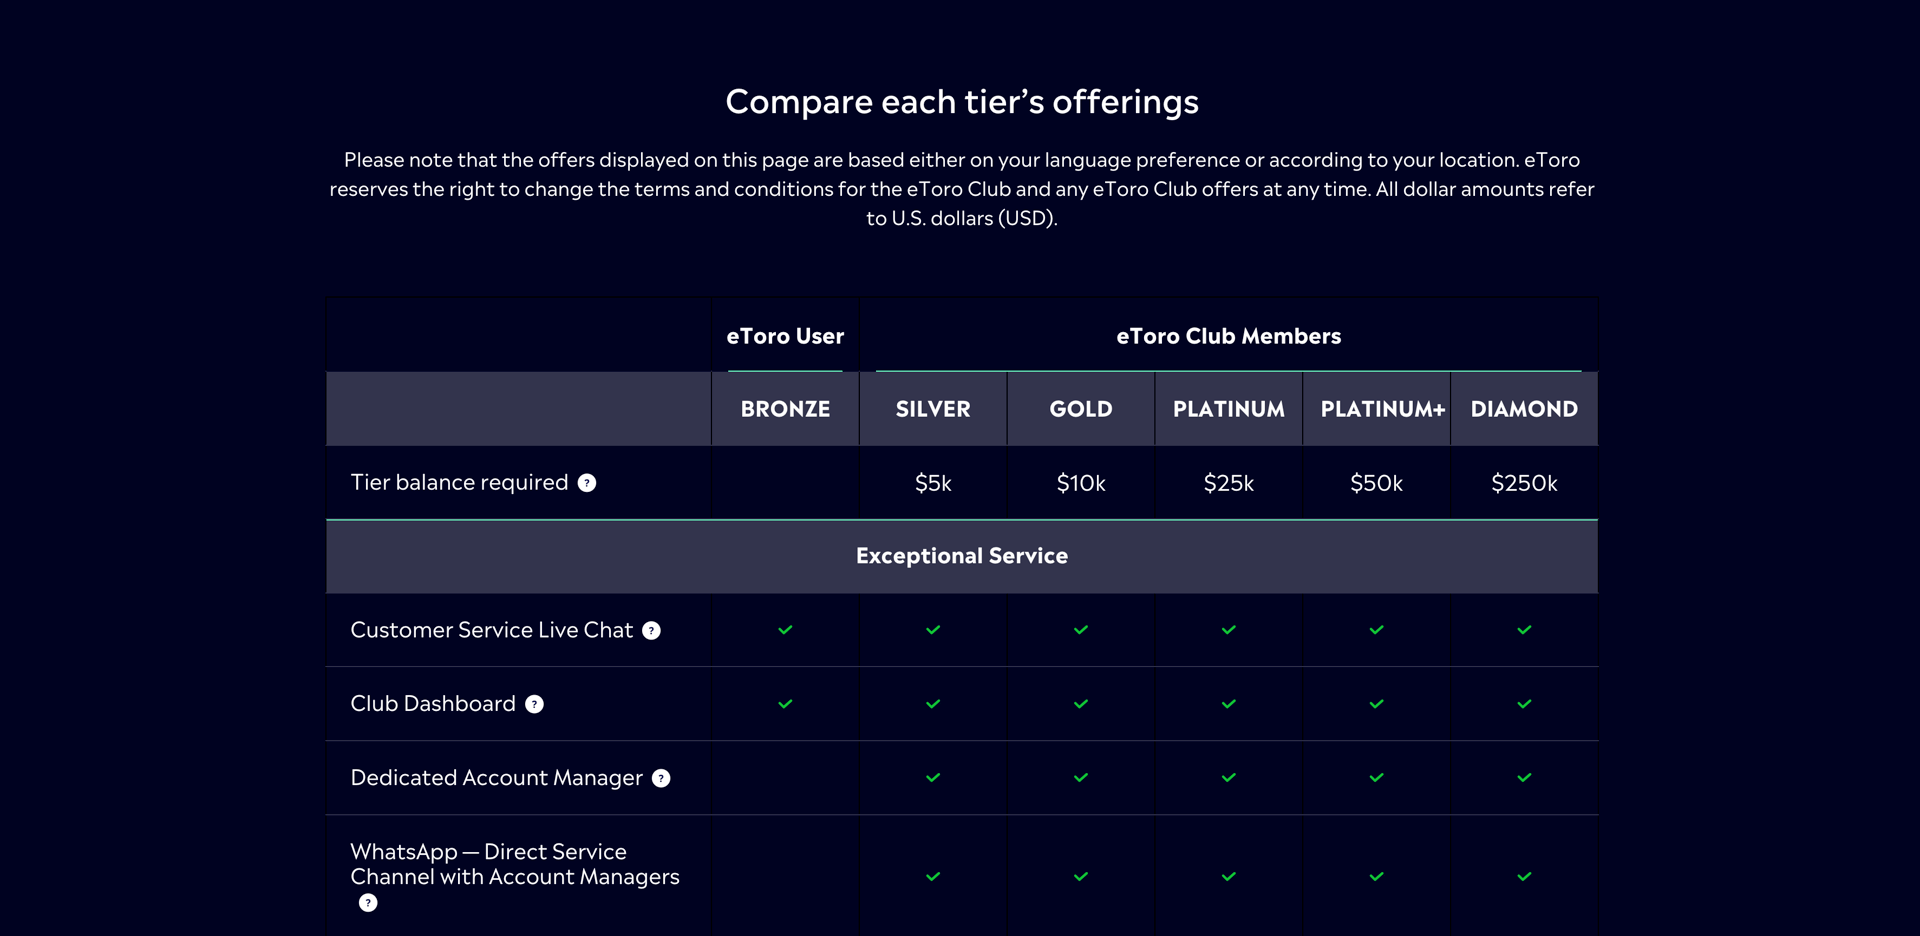
Task: Select the GOLD tier column header
Action: (1081, 409)
